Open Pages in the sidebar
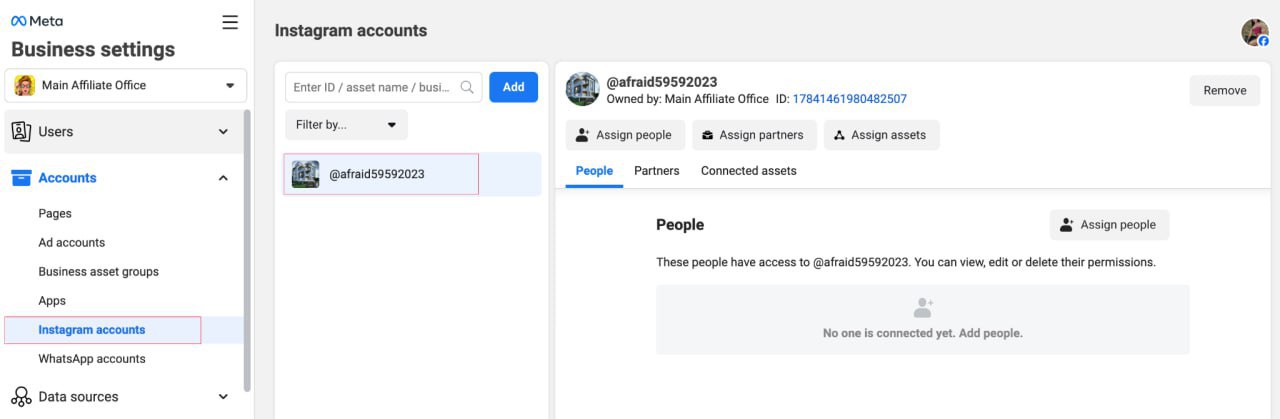 [55, 213]
